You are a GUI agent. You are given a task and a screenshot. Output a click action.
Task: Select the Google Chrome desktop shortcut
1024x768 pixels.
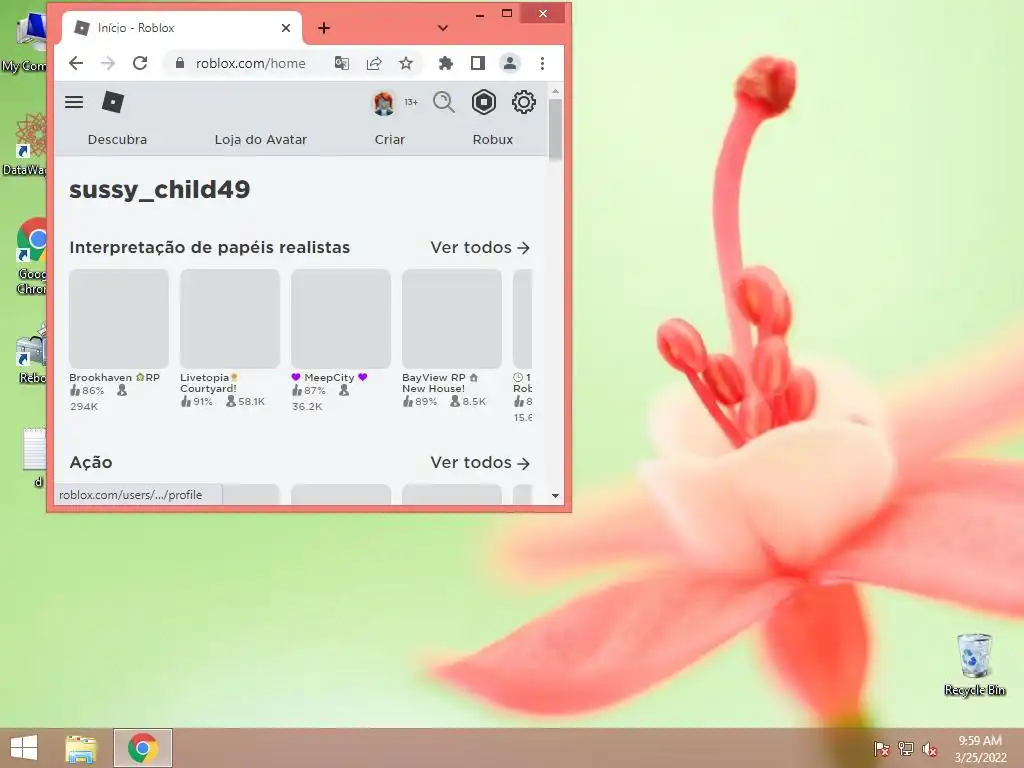31,257
